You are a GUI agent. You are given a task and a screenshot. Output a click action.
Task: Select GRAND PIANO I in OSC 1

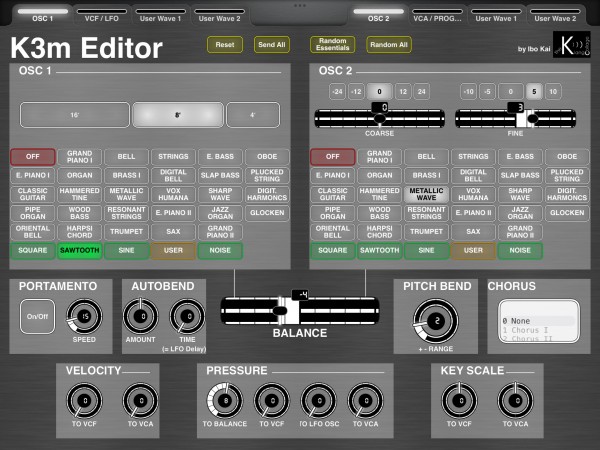[x=80, y=157]
